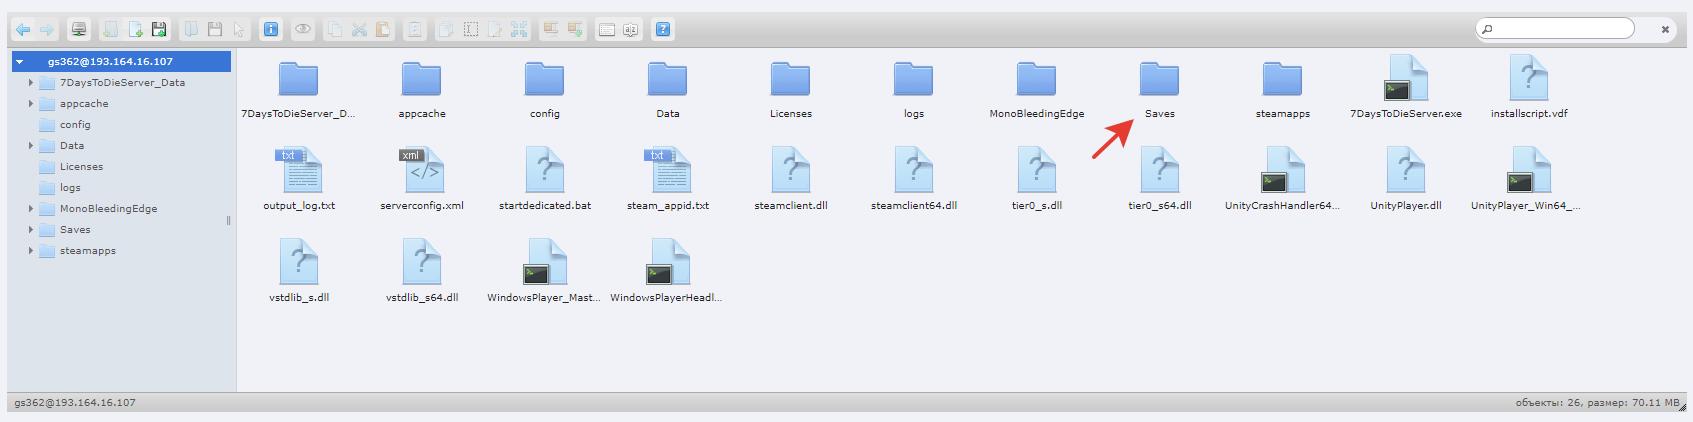Select the vstdlib_s64.dll file
Screen dimensions: 1693x422
click(x=421, y=271)
